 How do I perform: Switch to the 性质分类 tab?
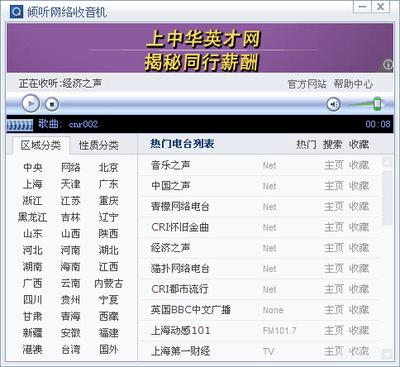(98, 145)
